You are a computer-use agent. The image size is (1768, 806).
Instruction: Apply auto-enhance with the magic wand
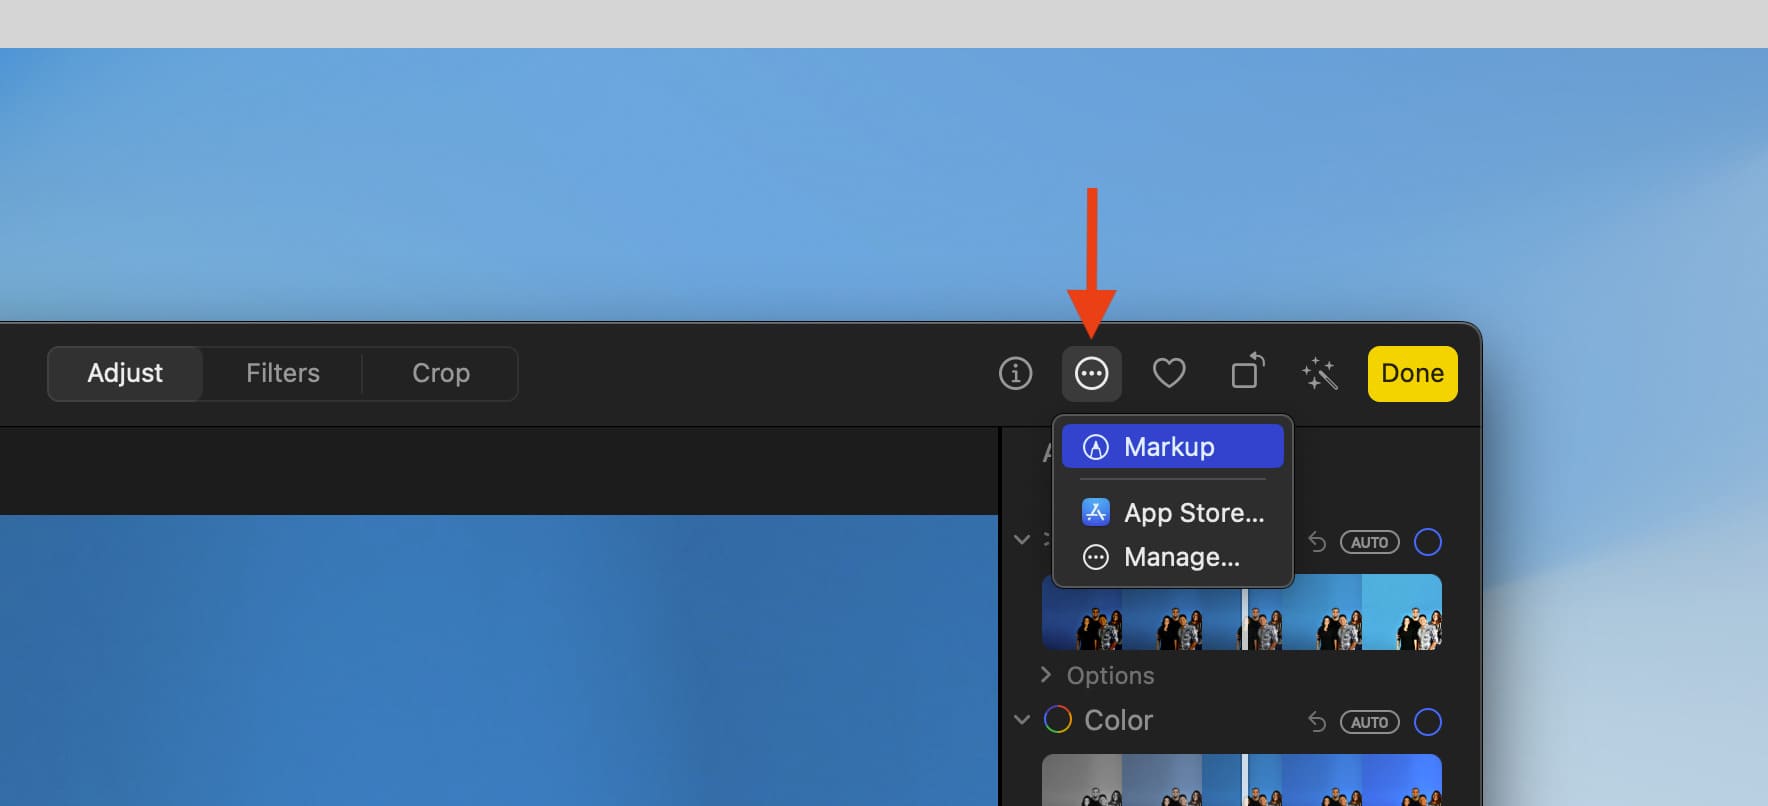(x=1320, y=374)
